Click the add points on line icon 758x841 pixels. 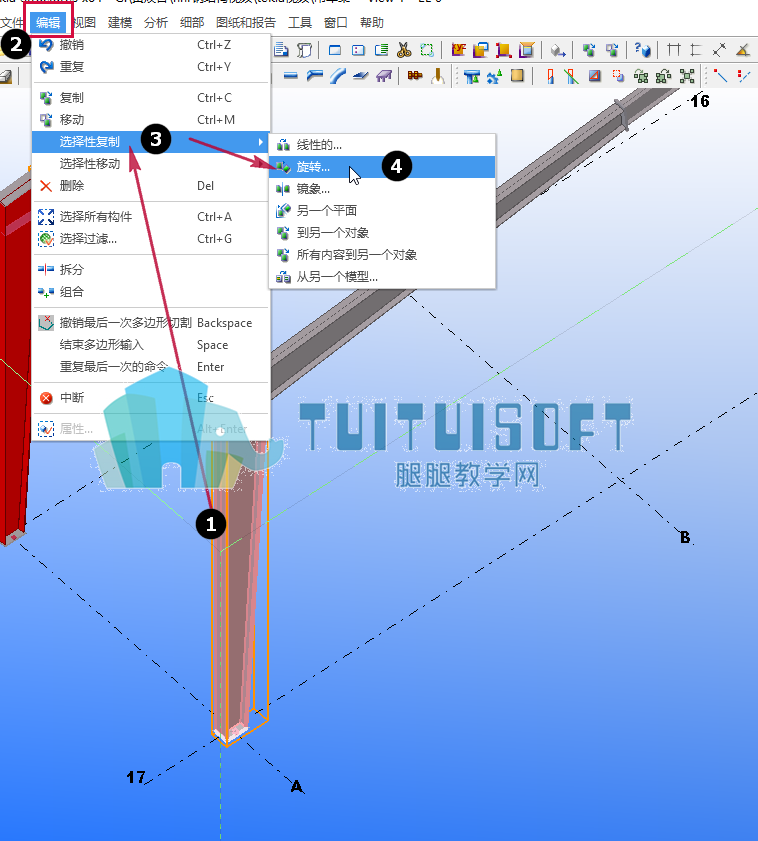pos(720,76)
